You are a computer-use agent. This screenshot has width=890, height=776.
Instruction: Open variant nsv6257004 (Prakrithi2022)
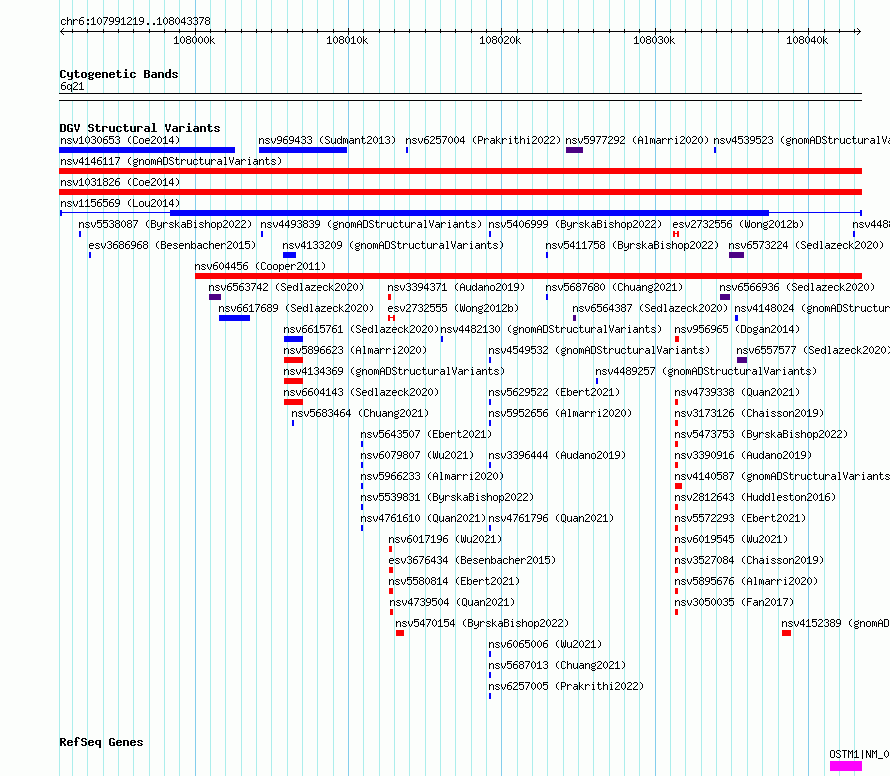(483, 140)
